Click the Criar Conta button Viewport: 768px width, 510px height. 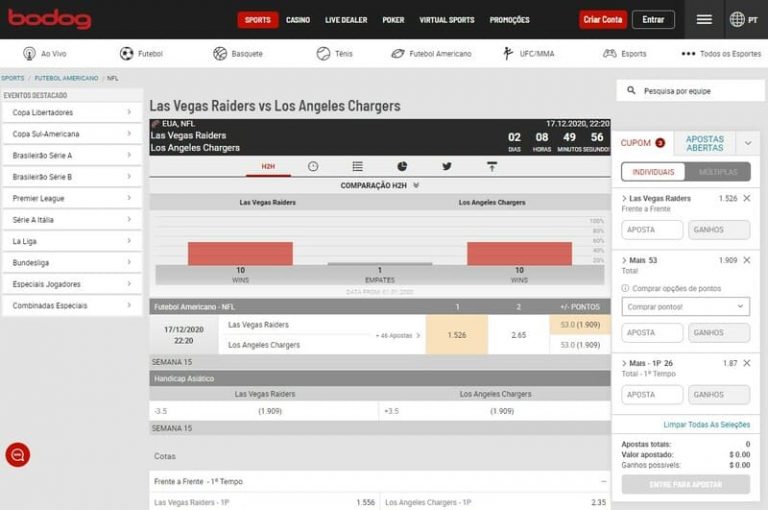click(602, 20)
